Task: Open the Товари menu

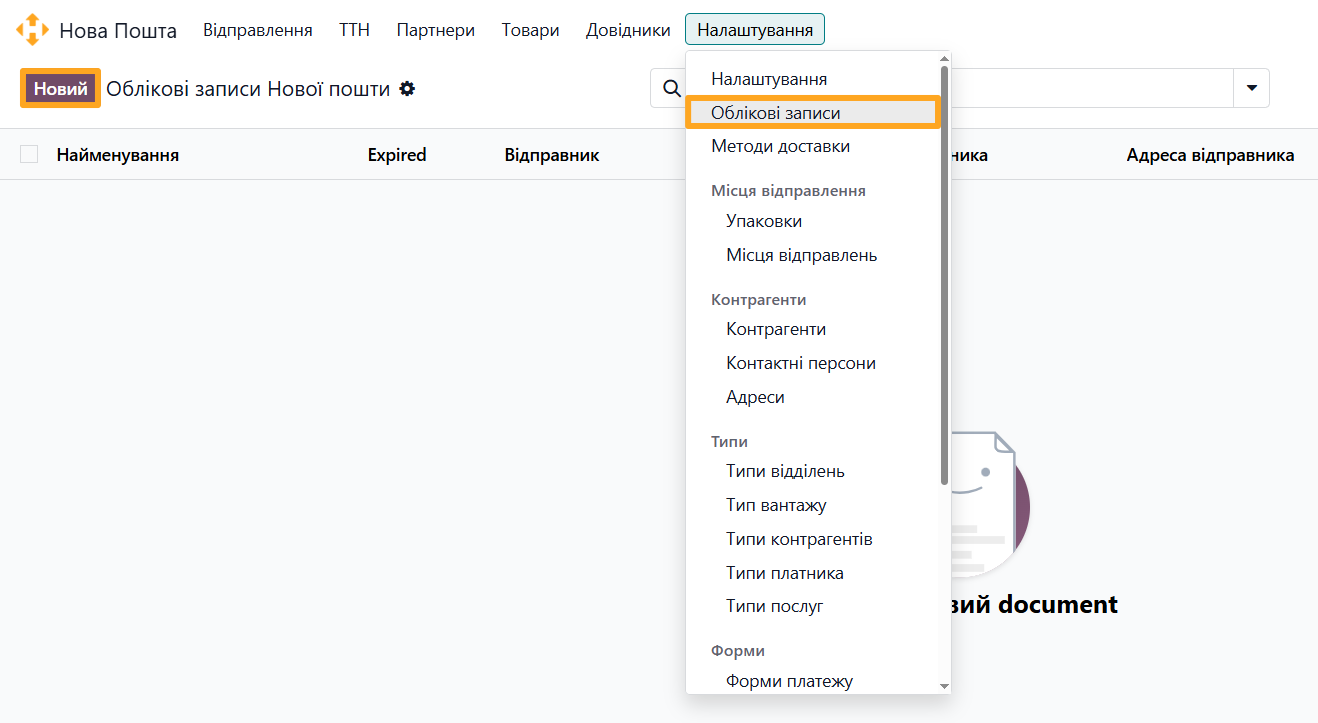Action: (531, 30)
